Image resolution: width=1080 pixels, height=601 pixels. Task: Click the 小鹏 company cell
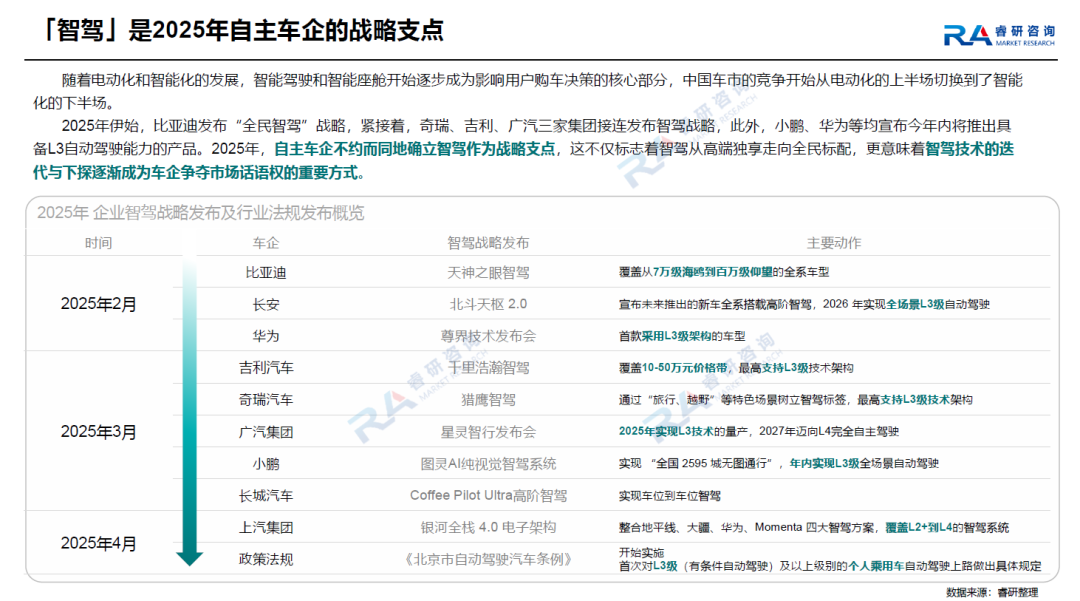(266, 463)
